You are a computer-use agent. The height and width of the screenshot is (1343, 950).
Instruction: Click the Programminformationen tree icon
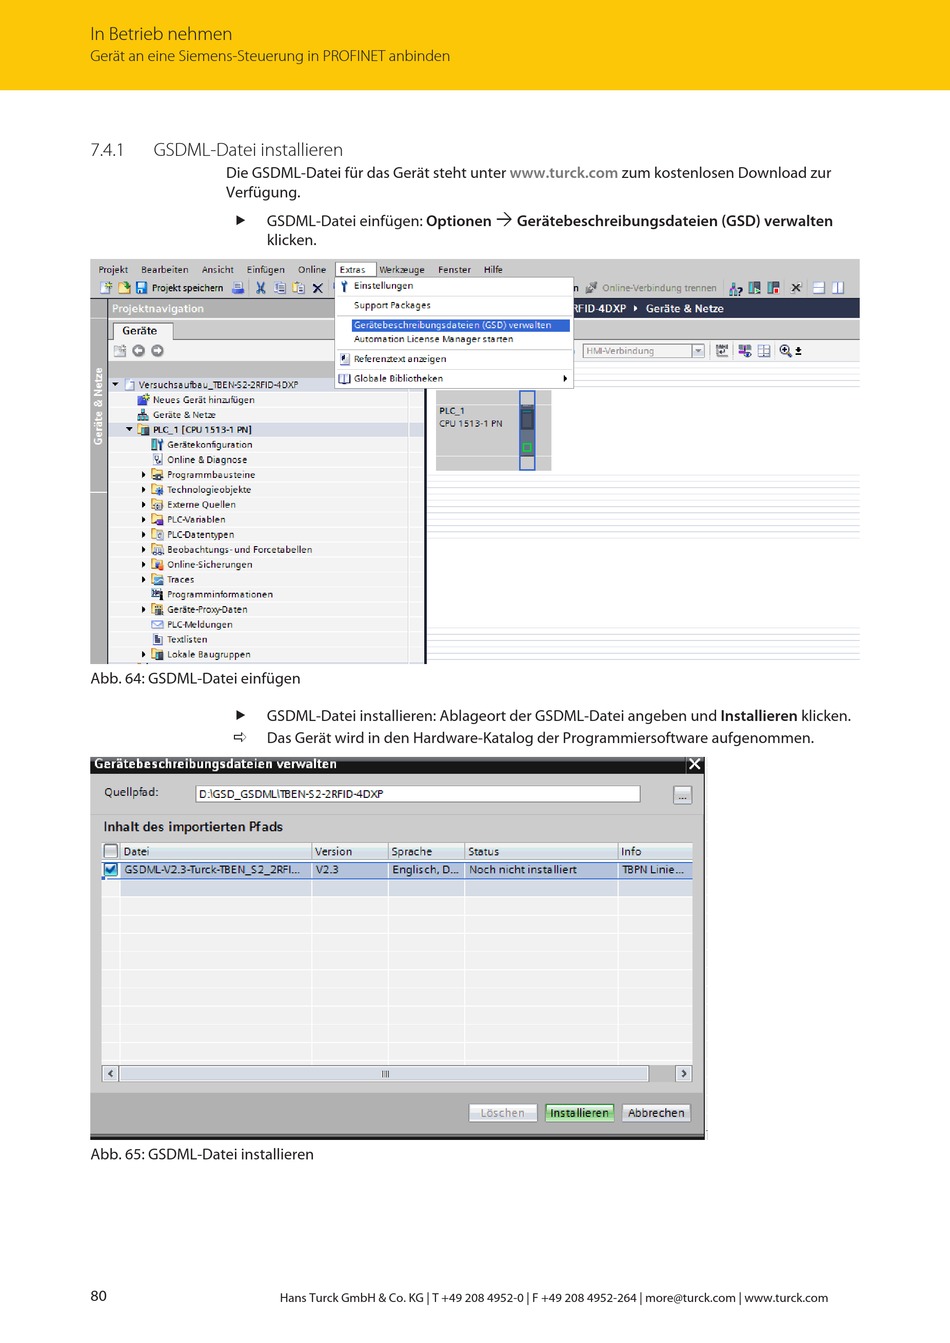[157, 595]
